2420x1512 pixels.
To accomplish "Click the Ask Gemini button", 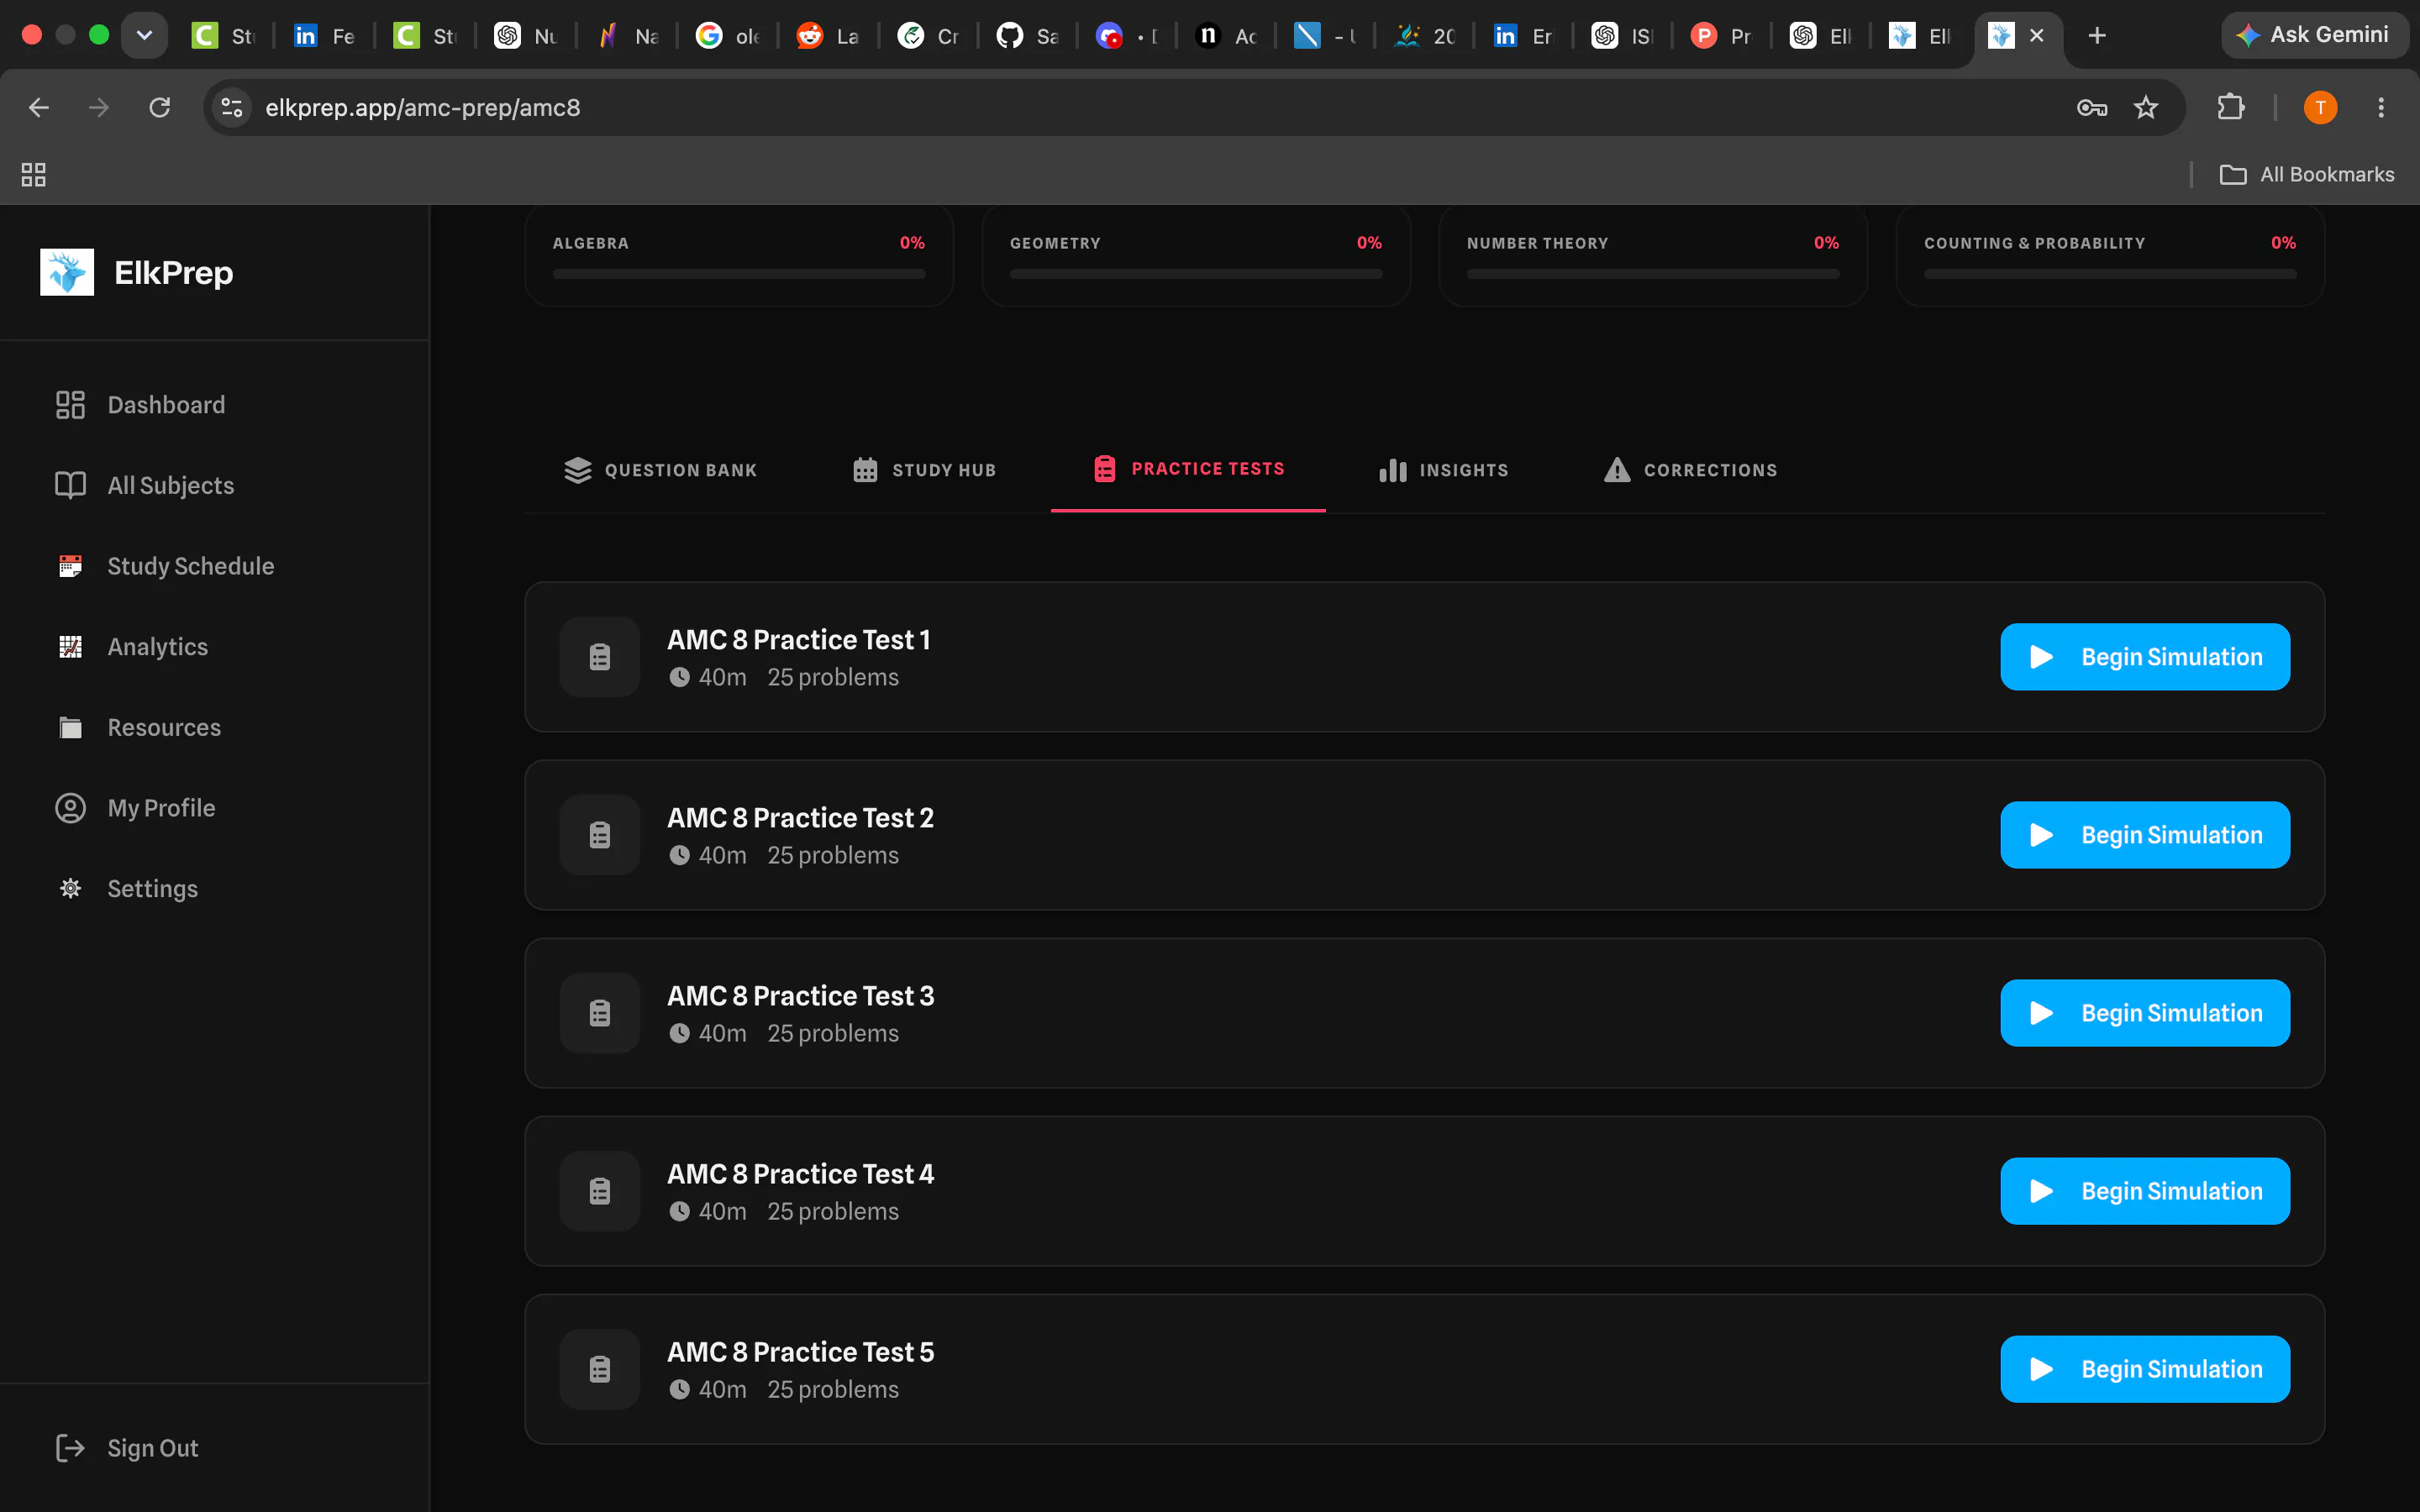I will coord(2313,35).
